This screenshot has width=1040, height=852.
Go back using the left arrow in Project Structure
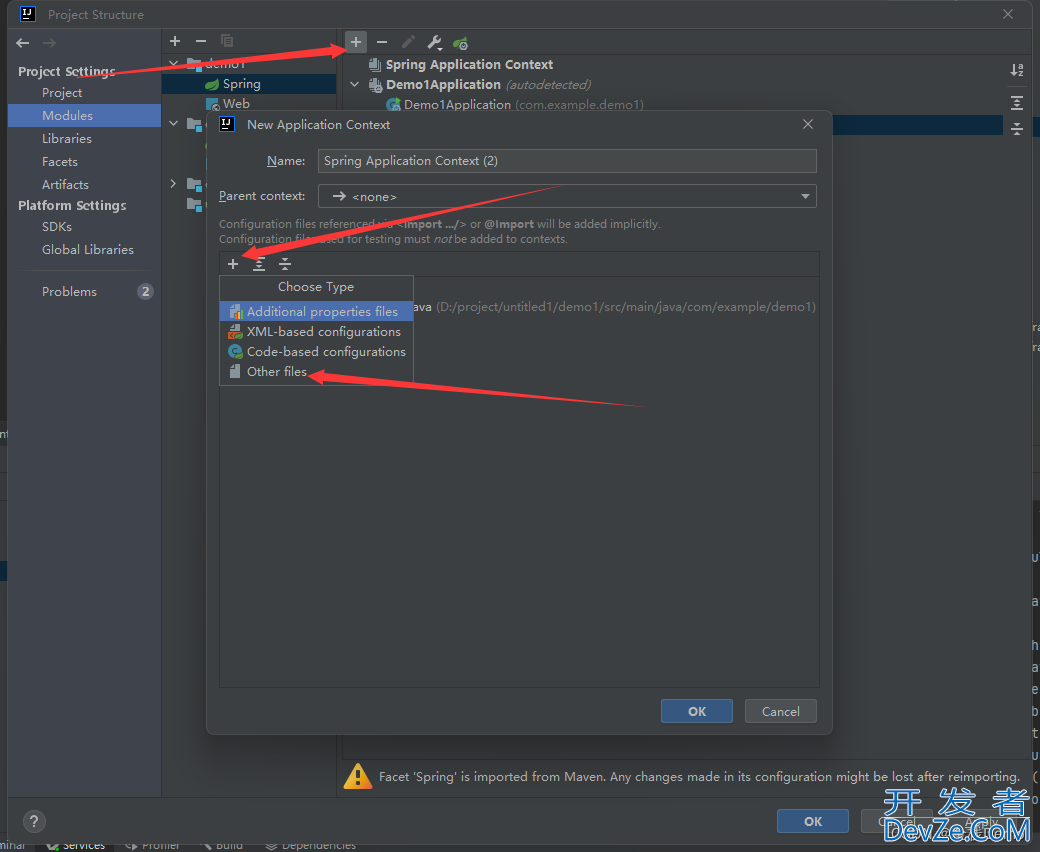point(23,43)
